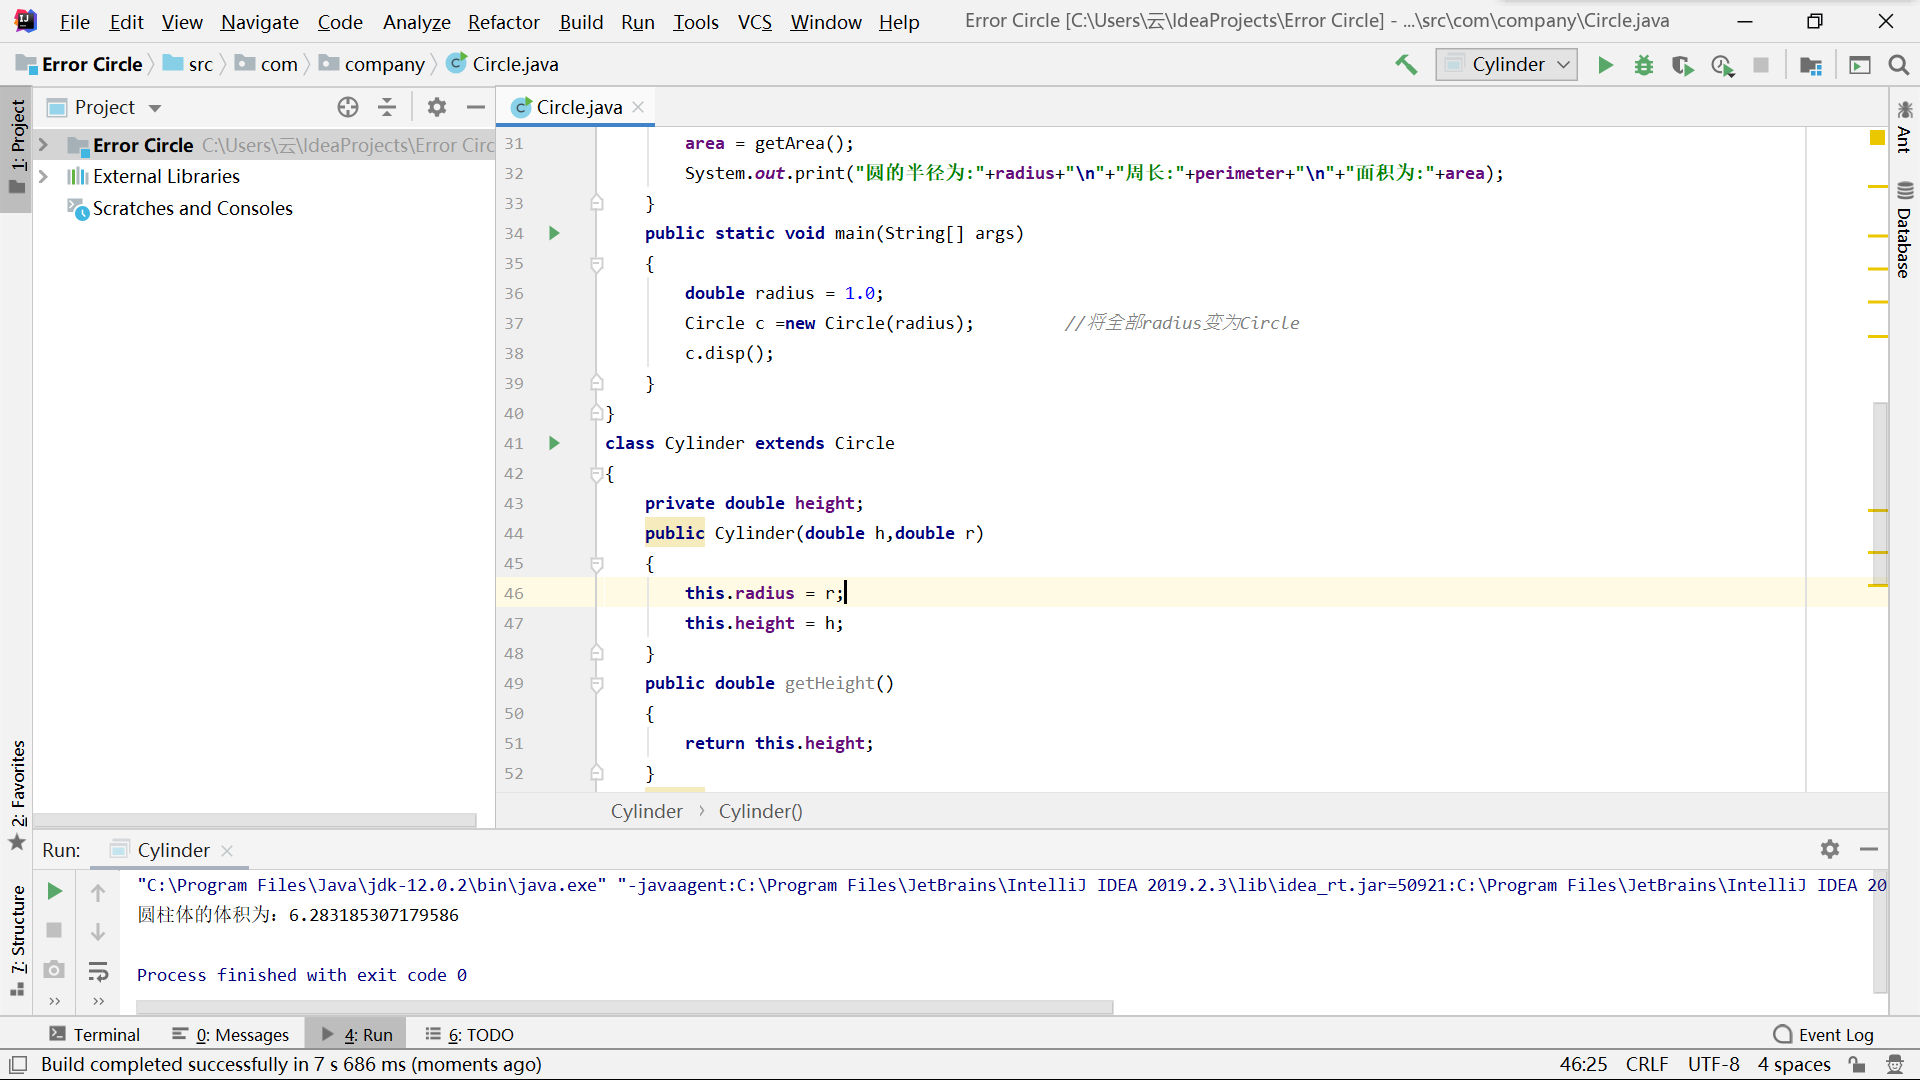This screenshot has width=1920, height=1080.
Task: Click the UTF-8 encoding selector
Action: [x=1713, y=1064]
